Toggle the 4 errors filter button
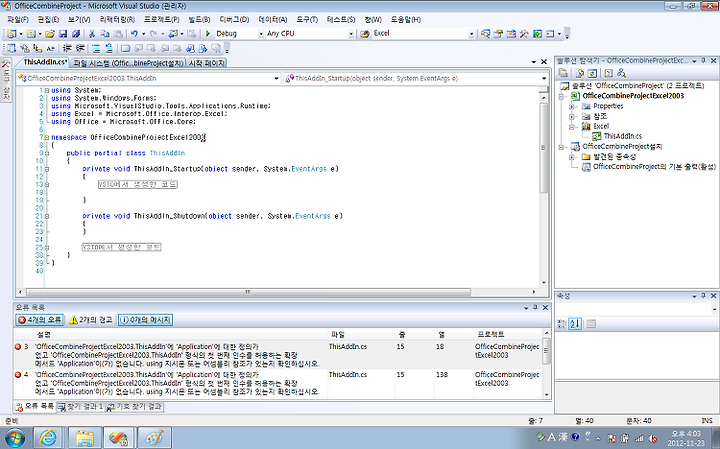The height and width of the screenshot is (449, 720). coord(39,320)
